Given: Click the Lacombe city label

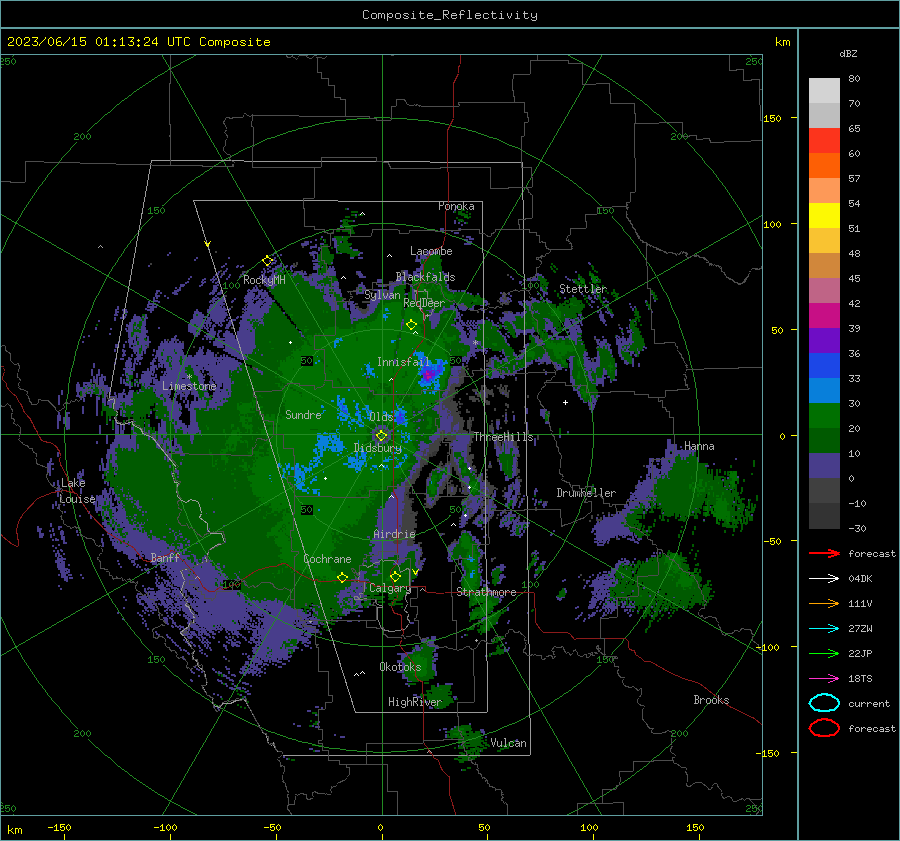Looking at the screenshot, I should point(431,251).
